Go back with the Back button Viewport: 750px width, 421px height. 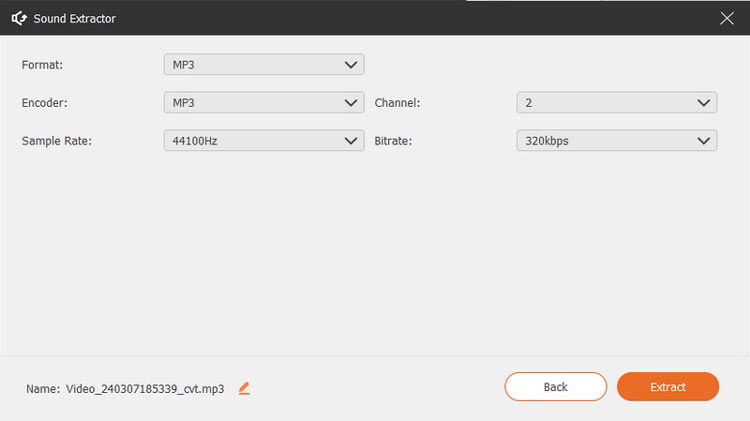pos(555,387)
